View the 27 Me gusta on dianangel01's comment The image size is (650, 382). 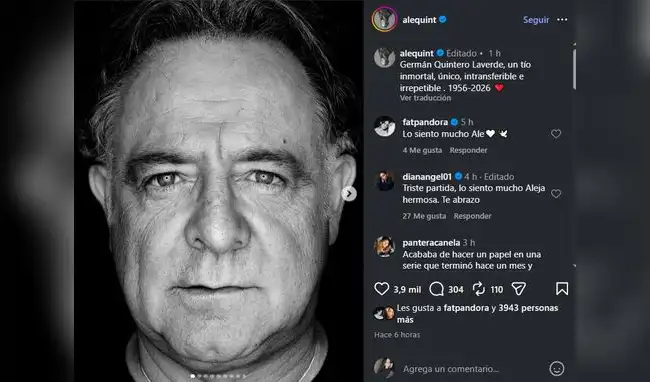[424, 216]
